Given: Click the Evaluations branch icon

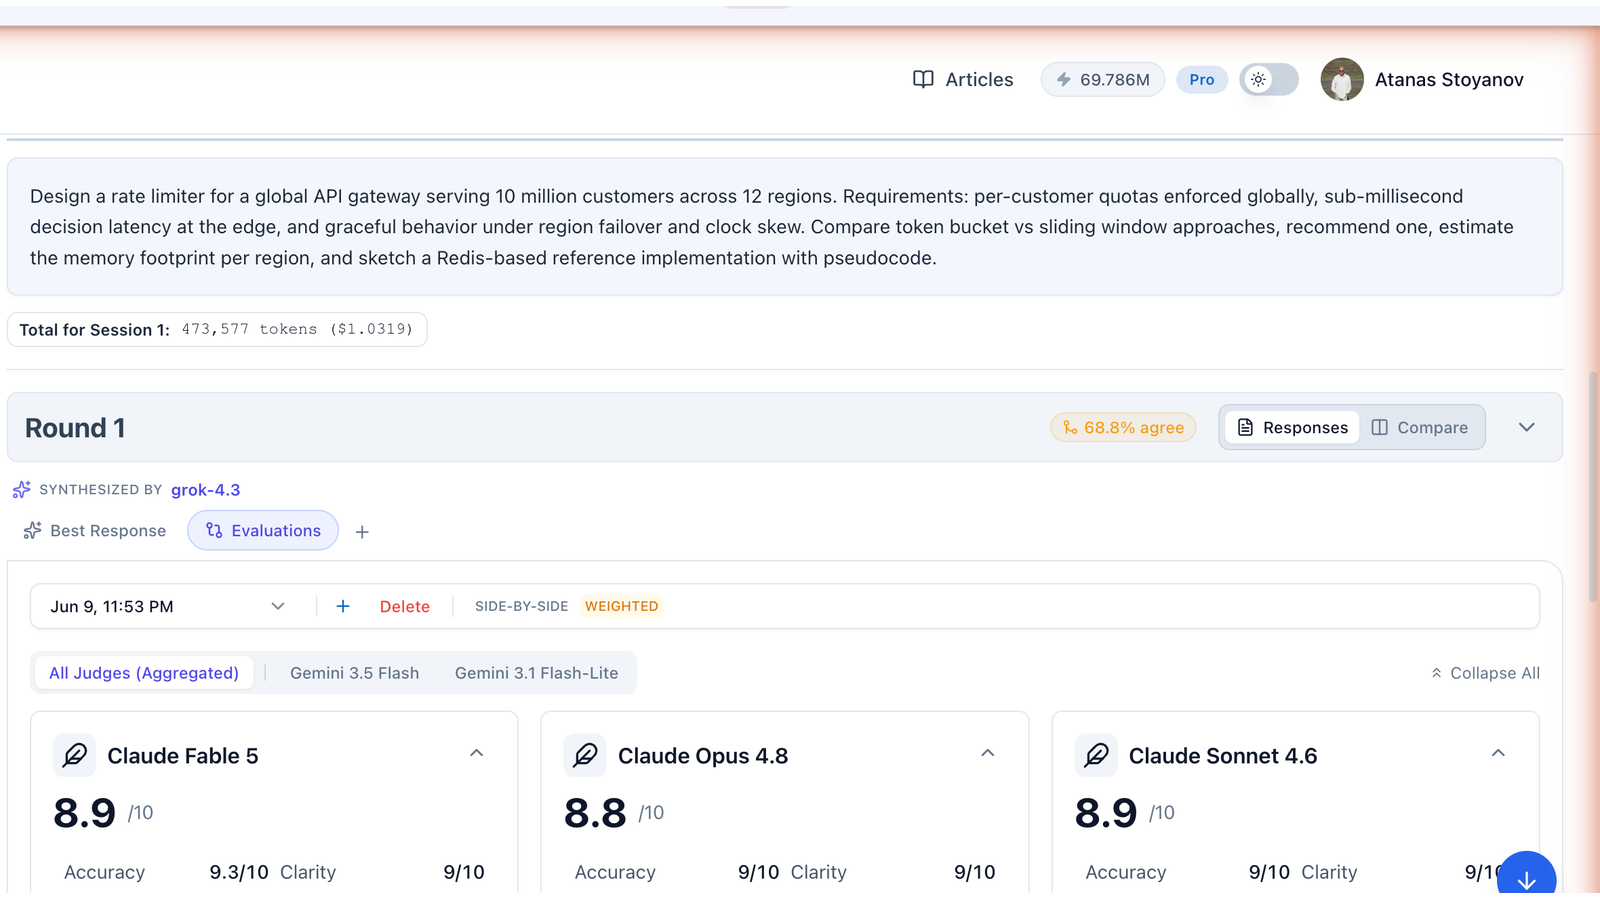Looking at the screenshot, I should tap(214, 530).
